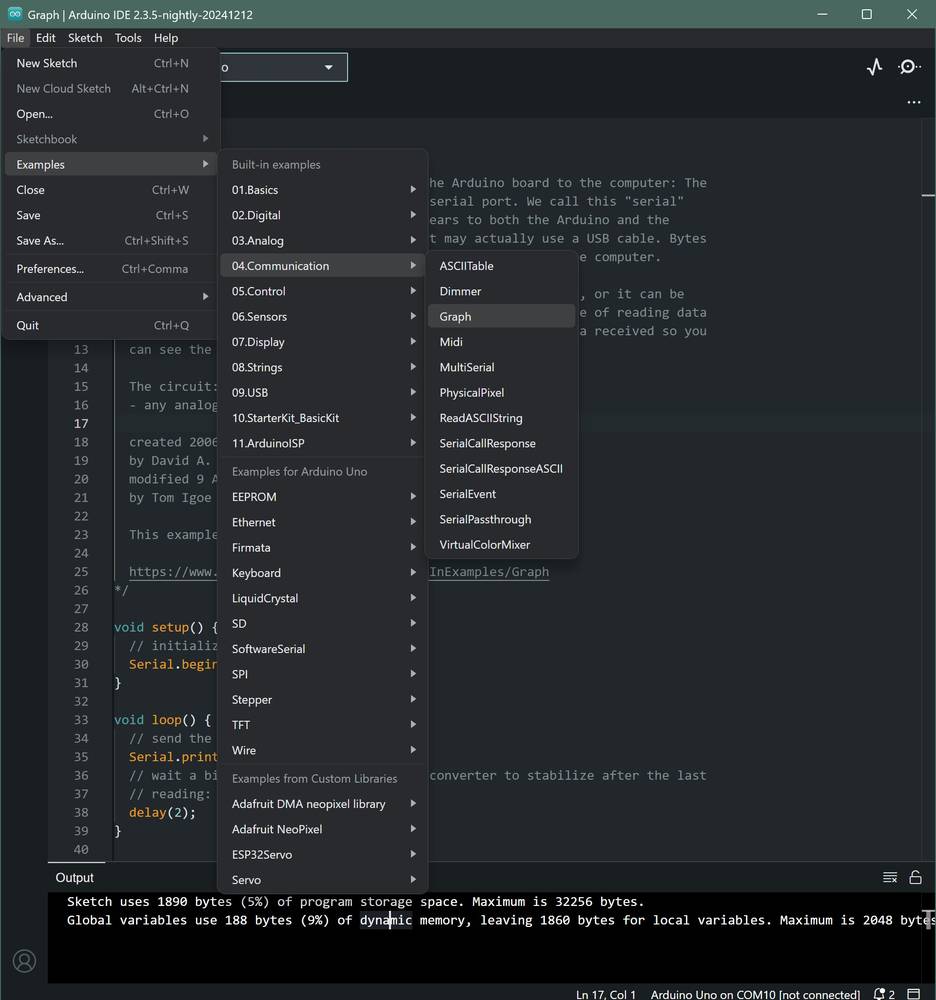Expand 02.Digital examples

tap(323, 215)
